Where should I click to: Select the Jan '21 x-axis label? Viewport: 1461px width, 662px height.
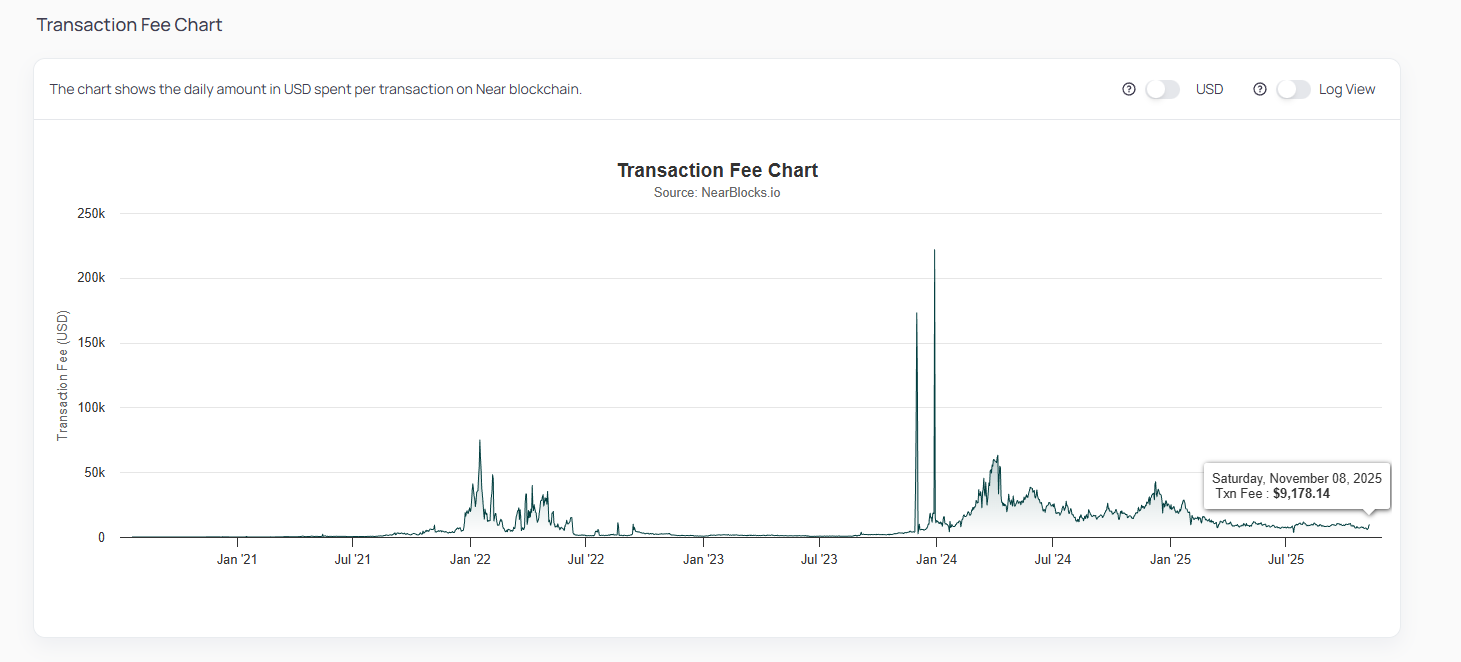click(x=237, y=559)
